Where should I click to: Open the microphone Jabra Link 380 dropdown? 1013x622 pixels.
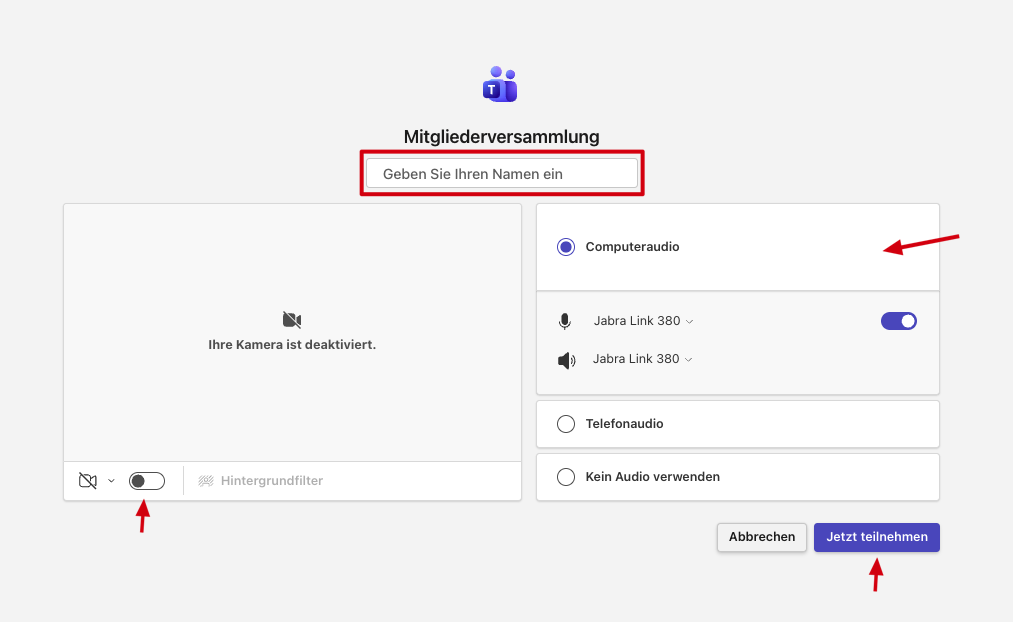643,321
